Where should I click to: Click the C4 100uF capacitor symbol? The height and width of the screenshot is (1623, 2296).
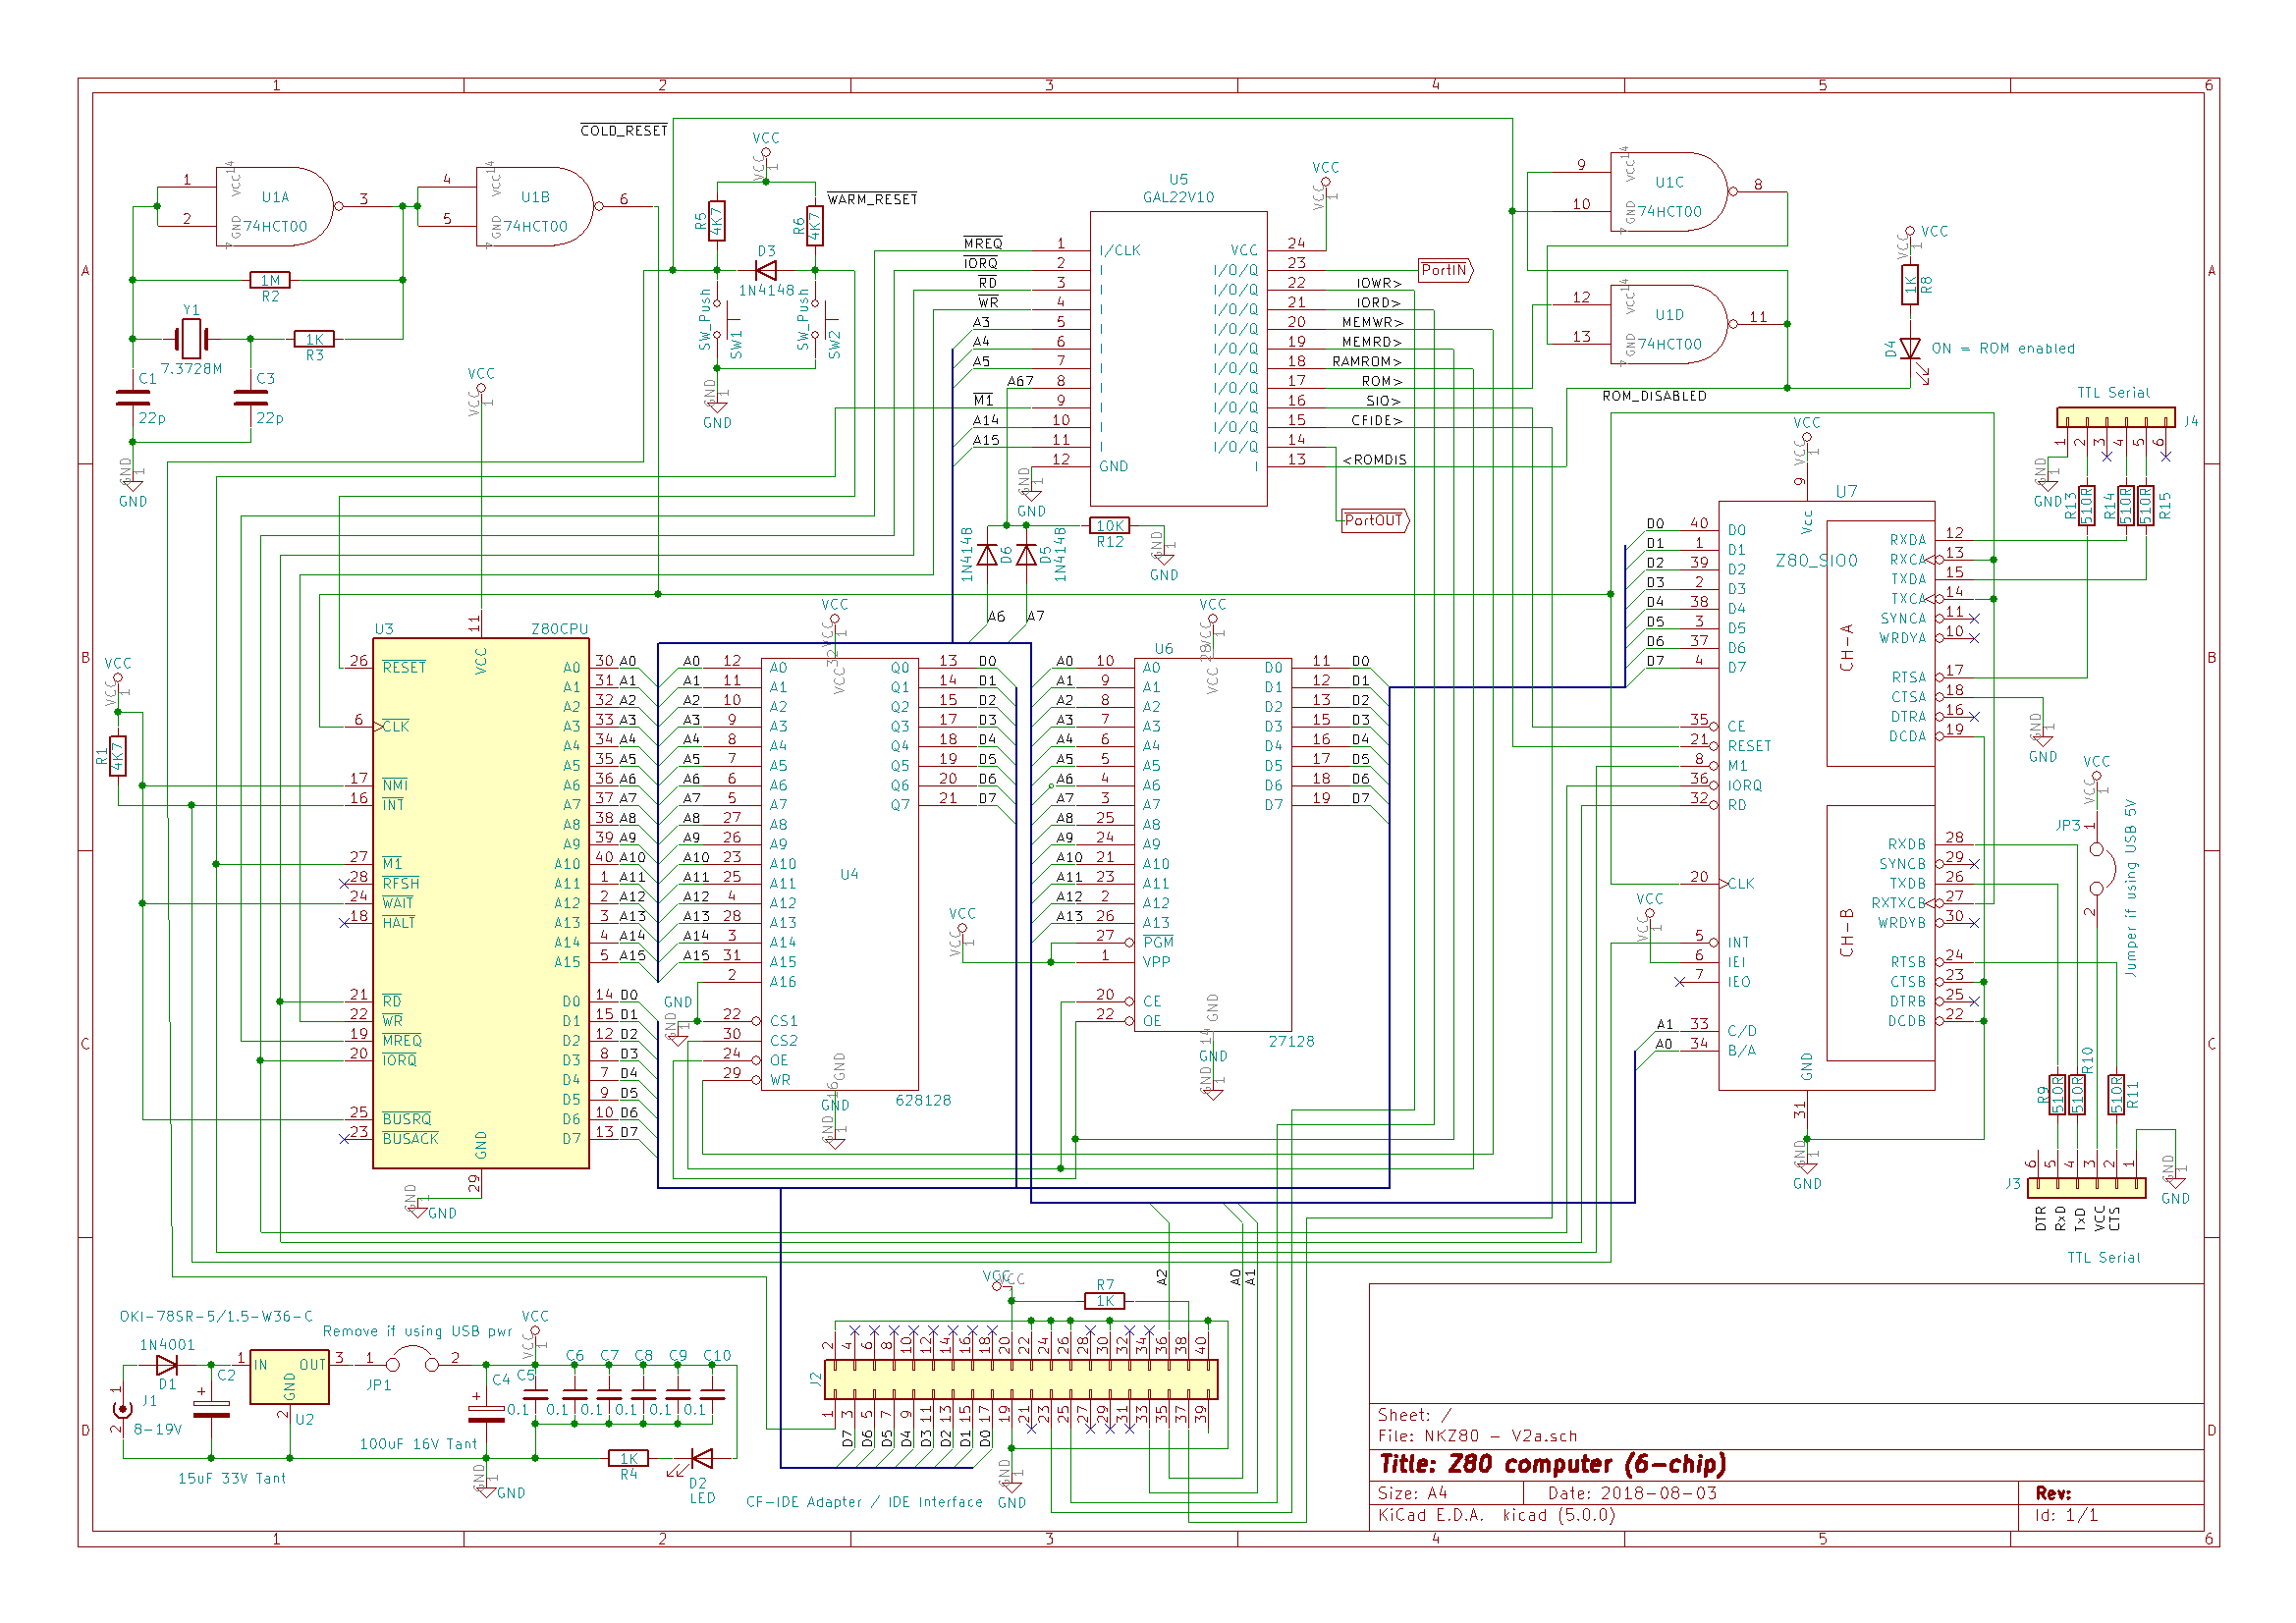tap(486, 1413)
